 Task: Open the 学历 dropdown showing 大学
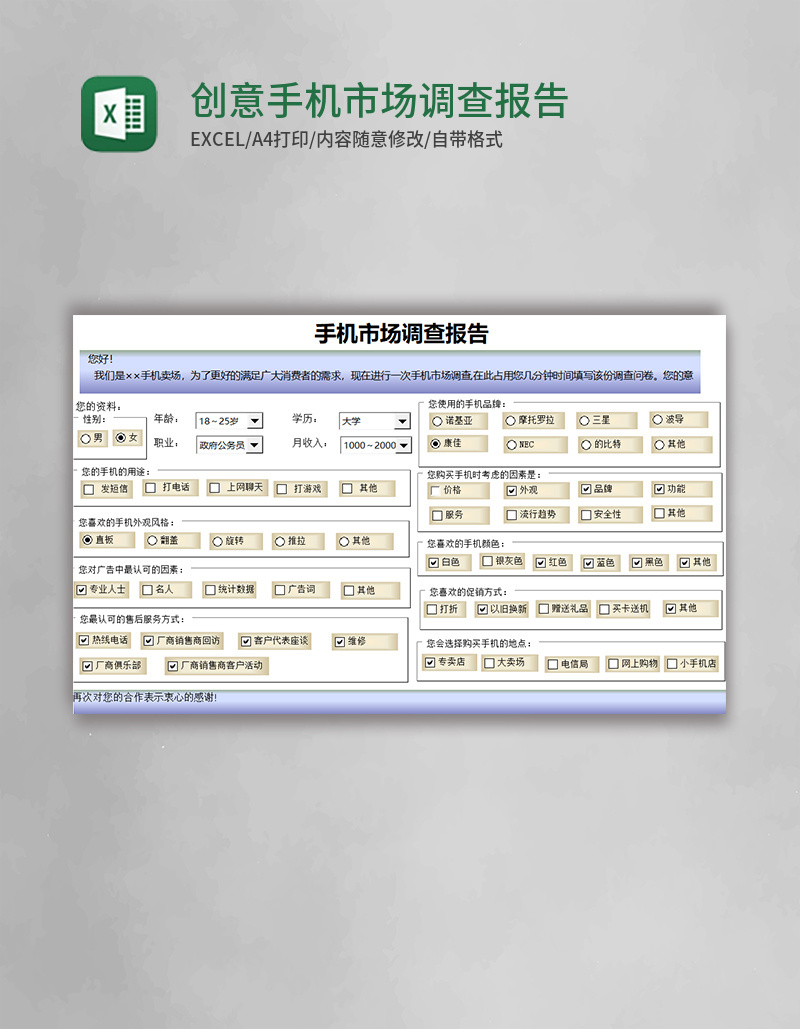click(x=401, y=420)
